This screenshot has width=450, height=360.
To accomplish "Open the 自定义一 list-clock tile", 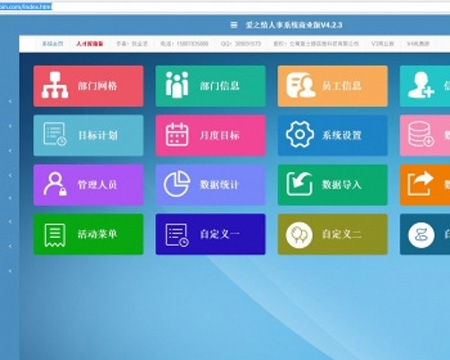I will [210, 234].
